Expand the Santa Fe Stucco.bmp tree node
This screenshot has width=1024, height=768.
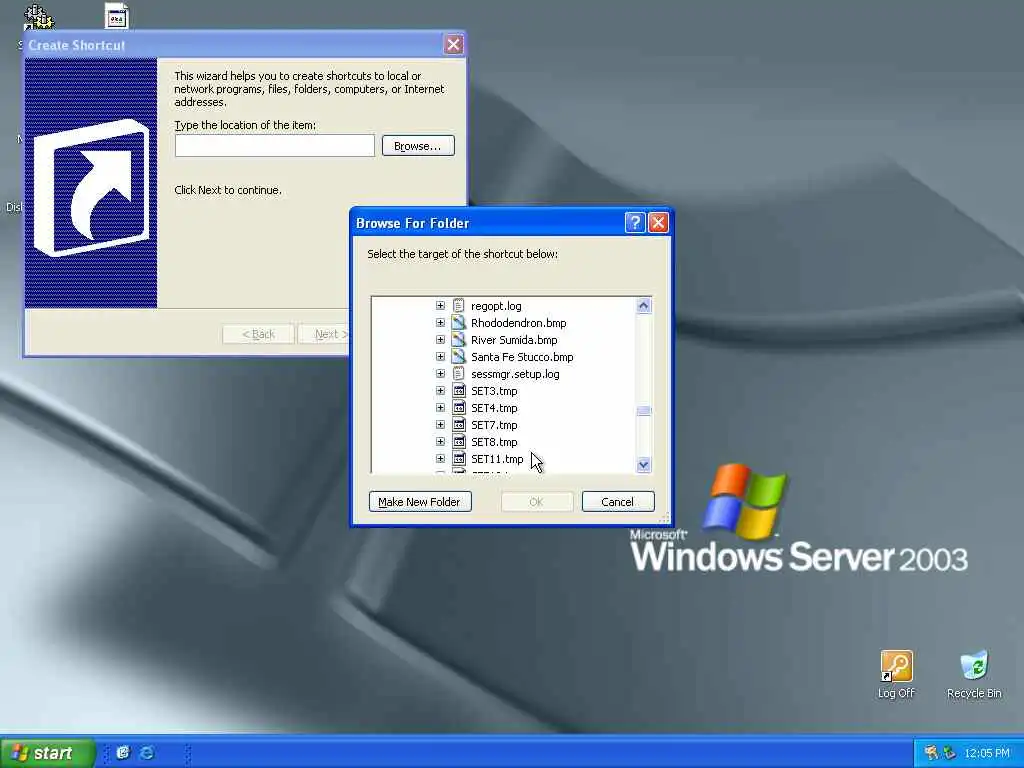[440, 357]
